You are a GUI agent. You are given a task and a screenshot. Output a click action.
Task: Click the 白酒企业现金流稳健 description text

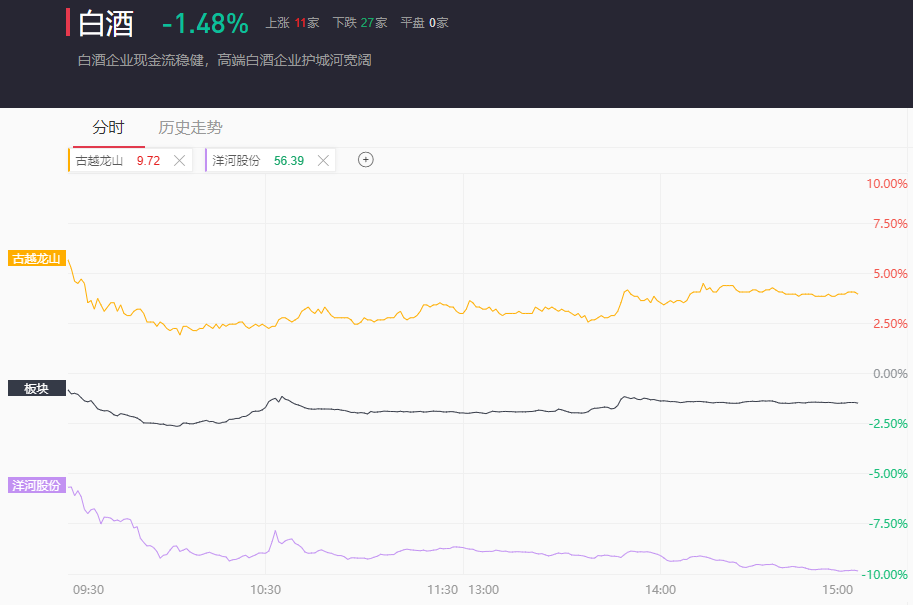coord(225,60)
